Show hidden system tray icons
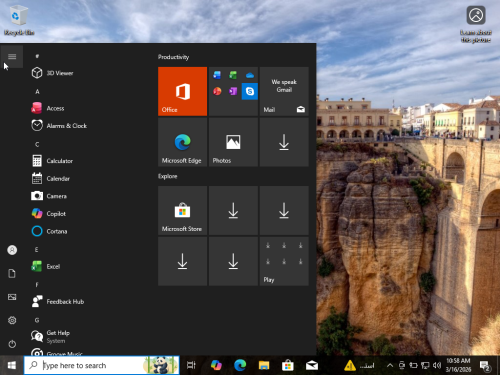 pos(390,365)
